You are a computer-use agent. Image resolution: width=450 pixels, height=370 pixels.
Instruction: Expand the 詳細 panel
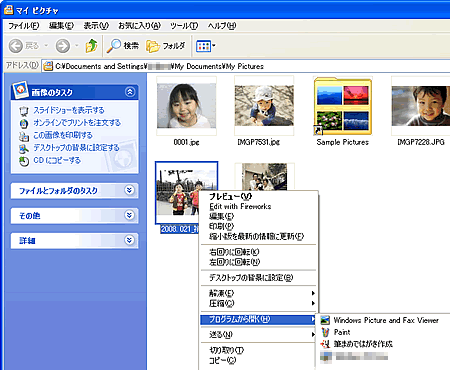[130, 240]
